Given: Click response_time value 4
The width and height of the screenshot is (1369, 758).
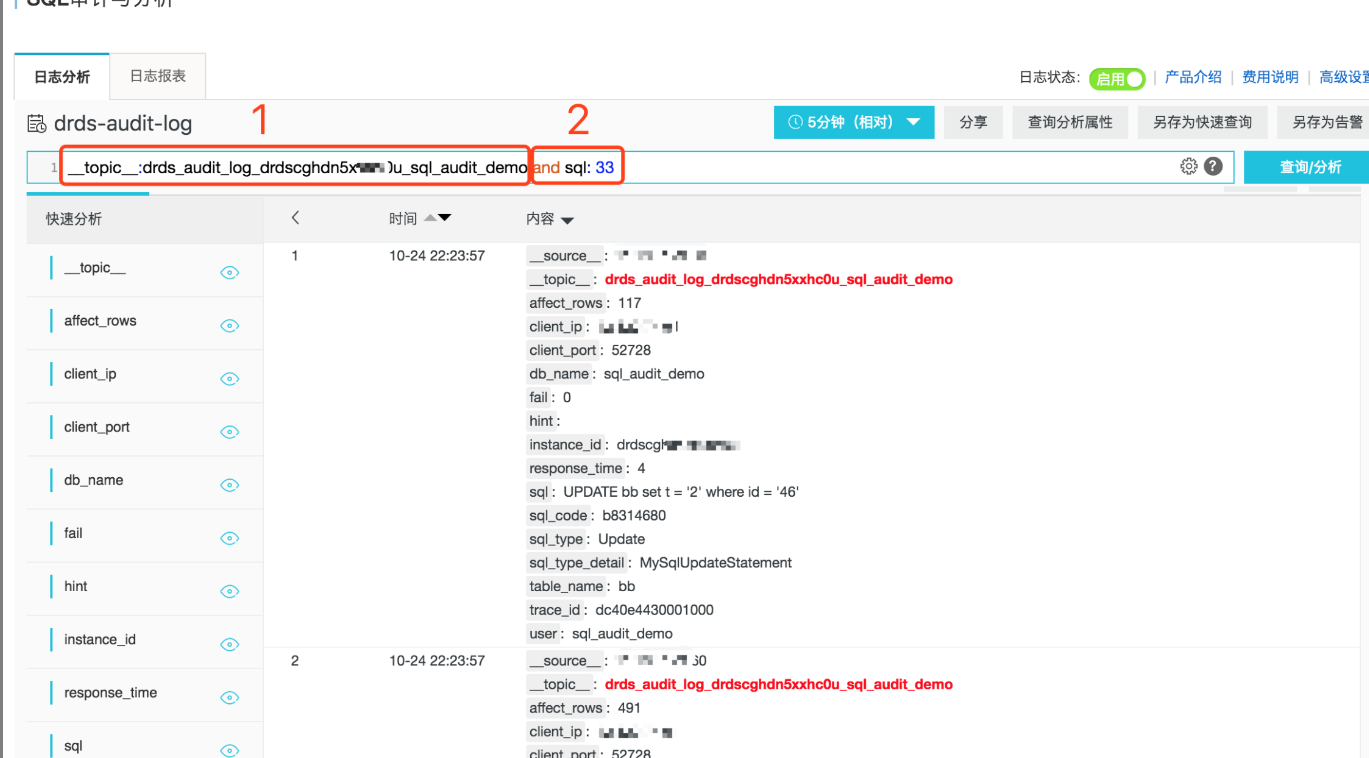Looking at the screenshot, I should tap(641, 468).
